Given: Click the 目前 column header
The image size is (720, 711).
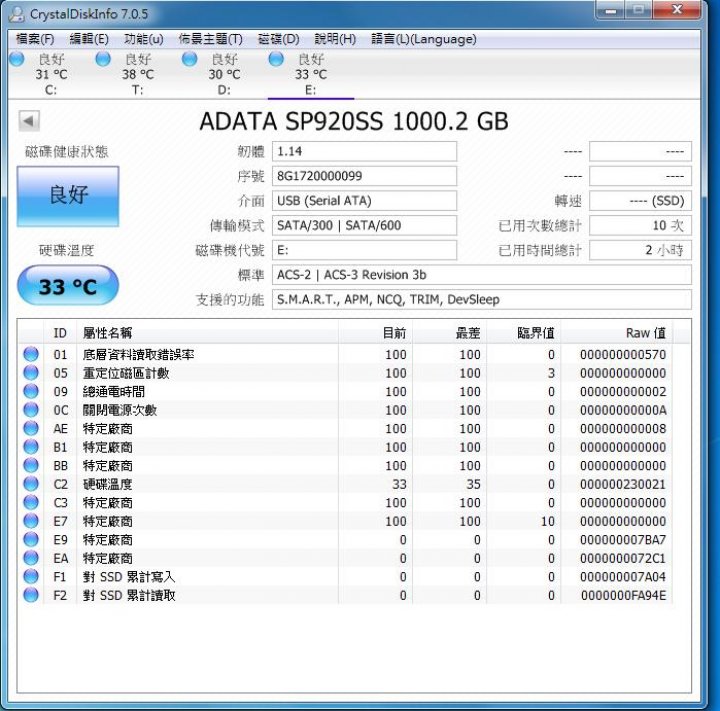Looking at the screenshot, I should pos(375,333).
